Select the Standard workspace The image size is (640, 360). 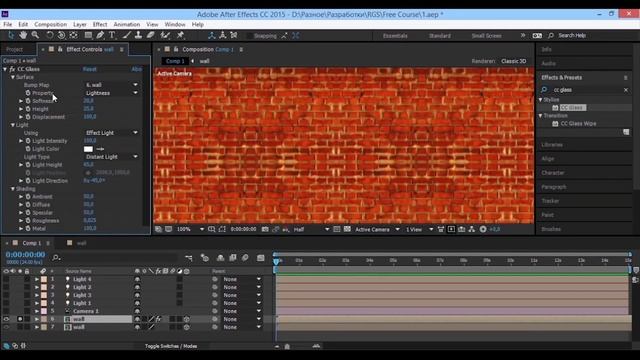(440, 36)
